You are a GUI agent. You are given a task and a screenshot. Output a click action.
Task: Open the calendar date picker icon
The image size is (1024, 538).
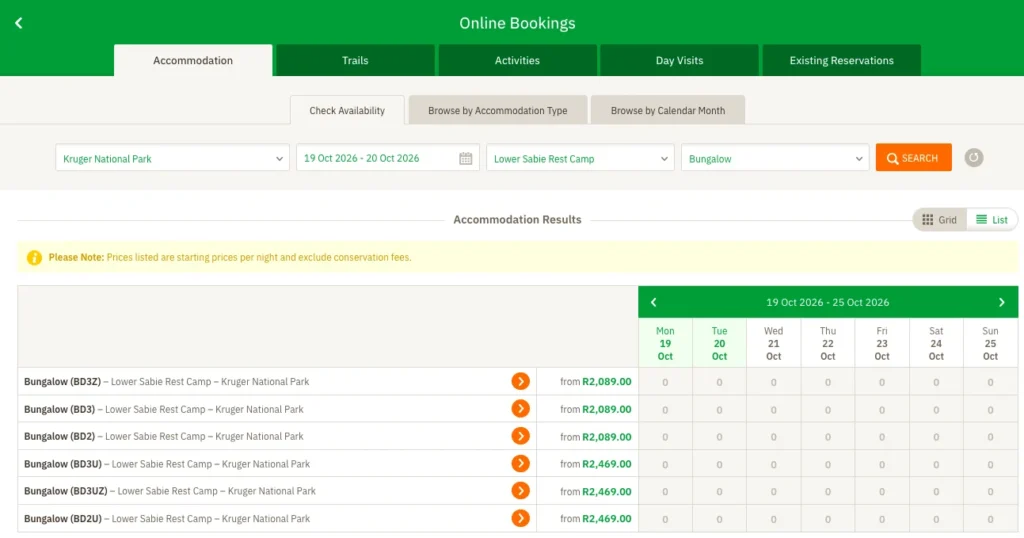click(465, 159)
